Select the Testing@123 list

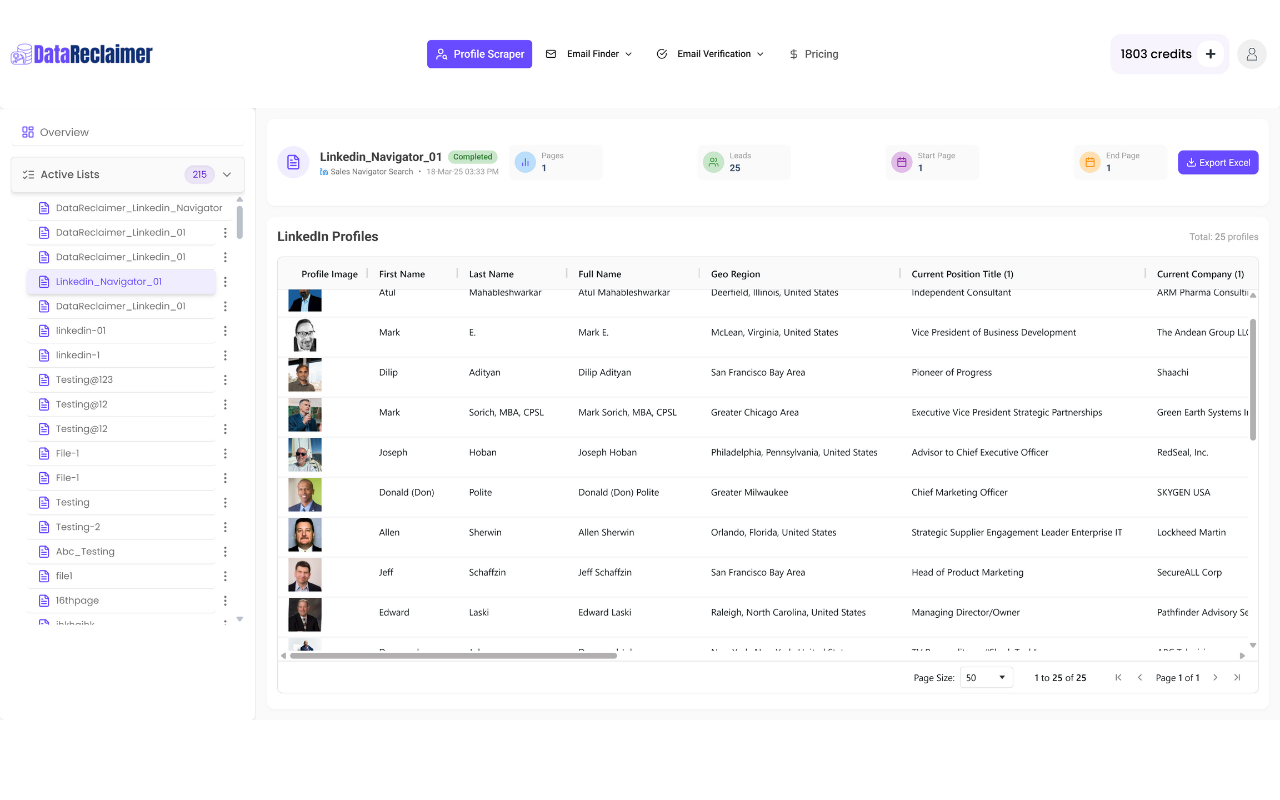point(121,380)
